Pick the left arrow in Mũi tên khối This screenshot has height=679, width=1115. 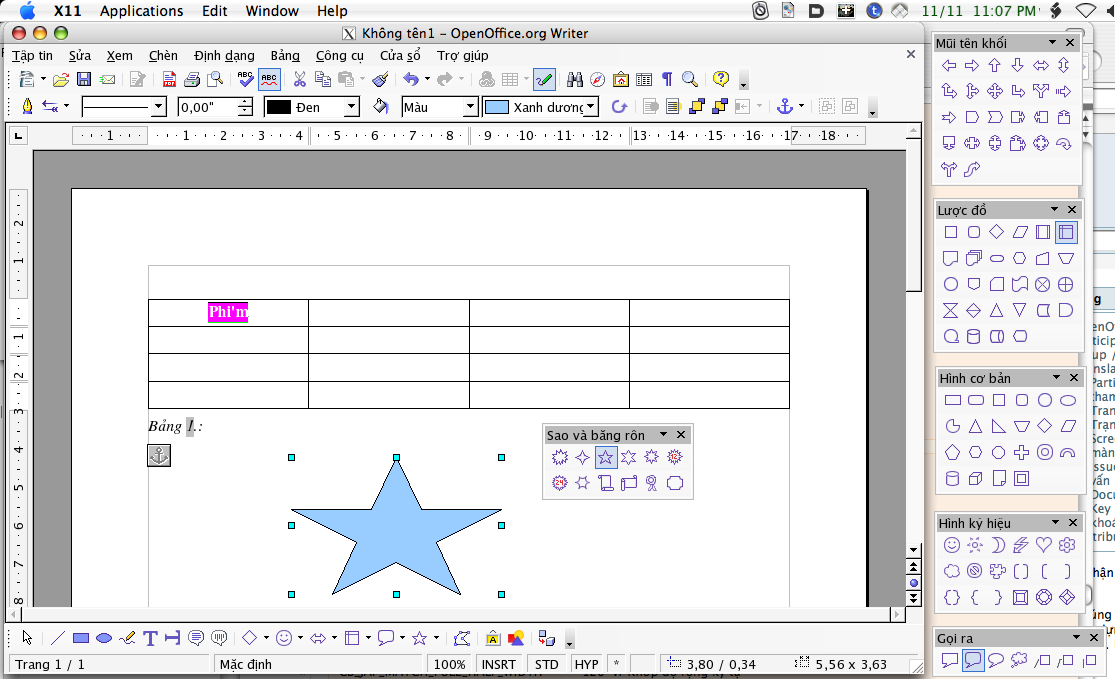pos(949,65)
